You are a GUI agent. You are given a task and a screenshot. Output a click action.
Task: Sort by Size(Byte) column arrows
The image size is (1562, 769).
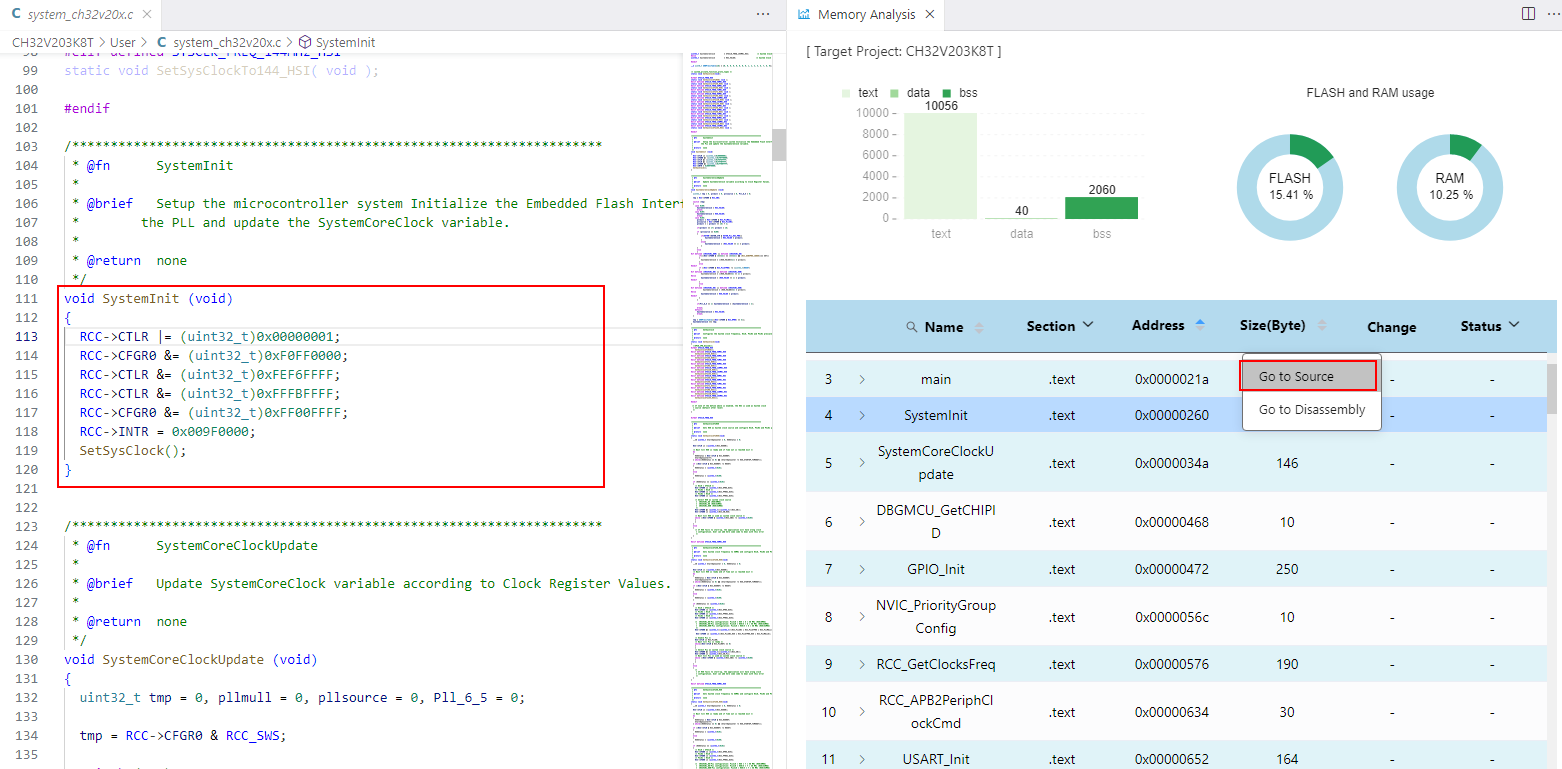1322,325
